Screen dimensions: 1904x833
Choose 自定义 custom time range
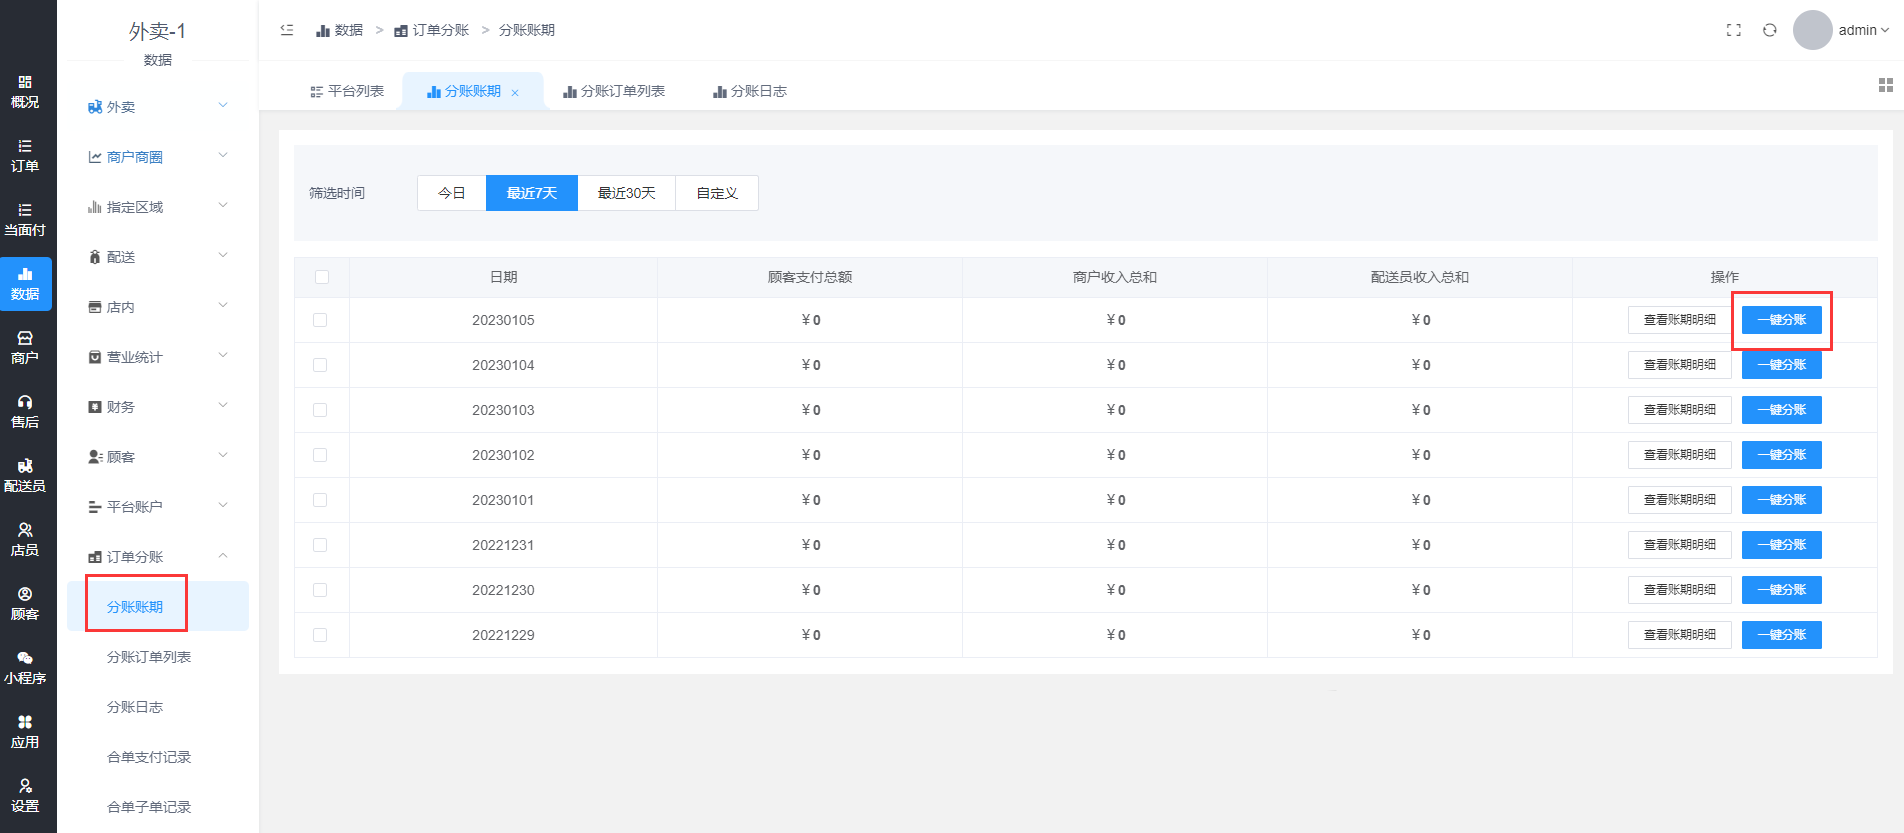[x=717, y=193]
